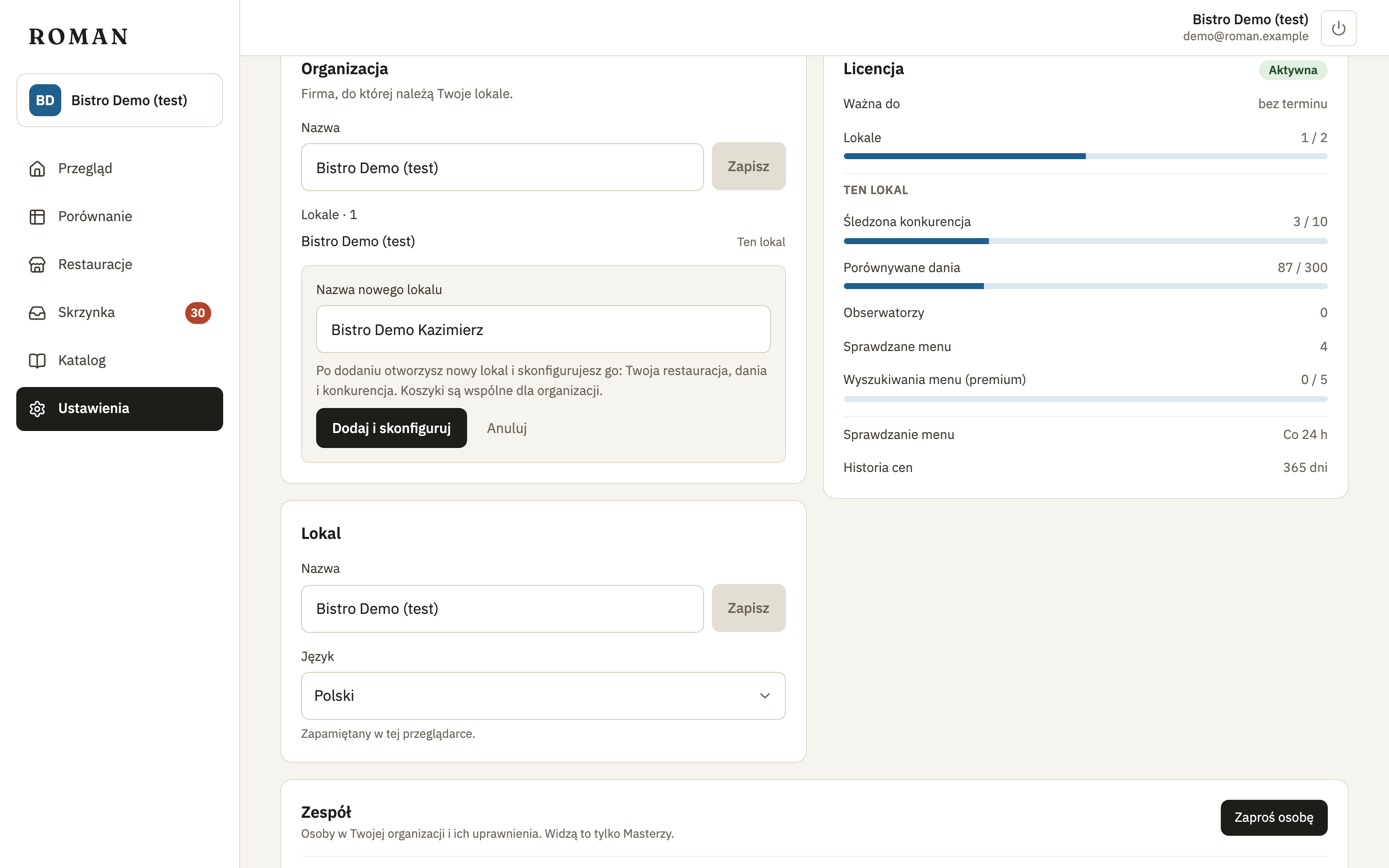Focus the Lokal Nazwa input field
1389x868 pixels.
pyautogui.click(x=502, y=608)
